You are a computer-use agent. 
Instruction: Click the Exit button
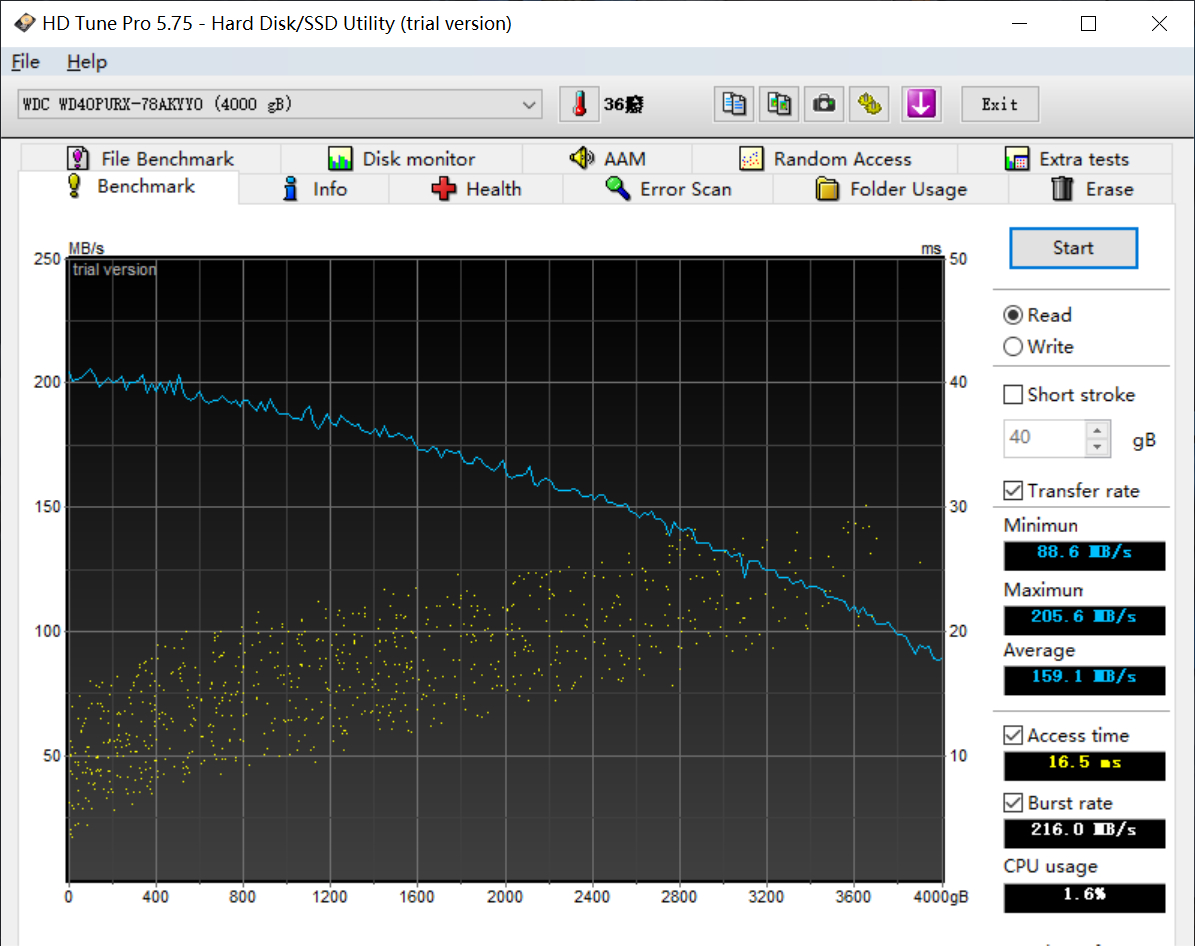(999, 104)
